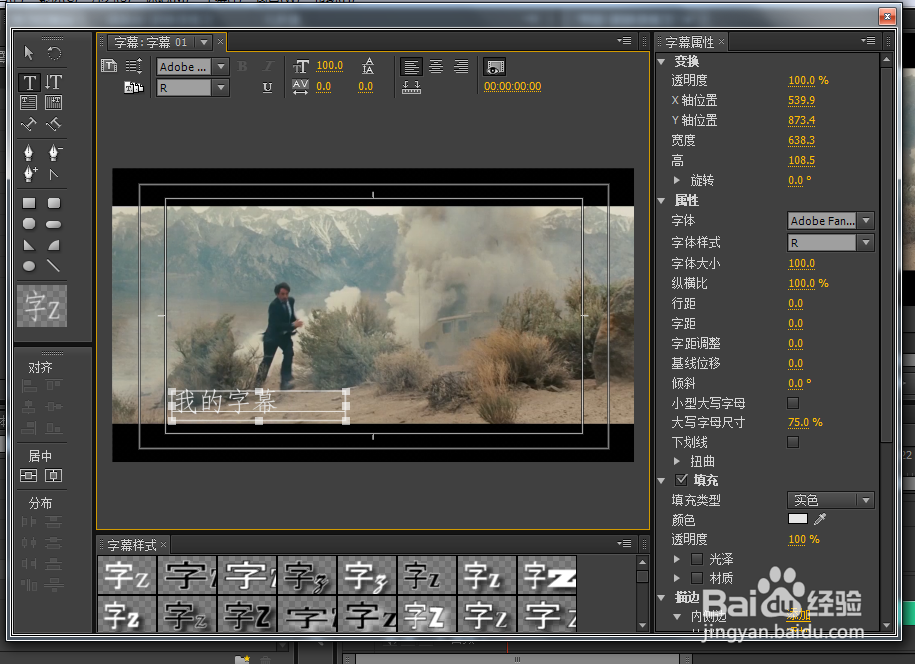Collapse the 属性 section
Viewport: 915px width, 664px height.
point(662,201)
